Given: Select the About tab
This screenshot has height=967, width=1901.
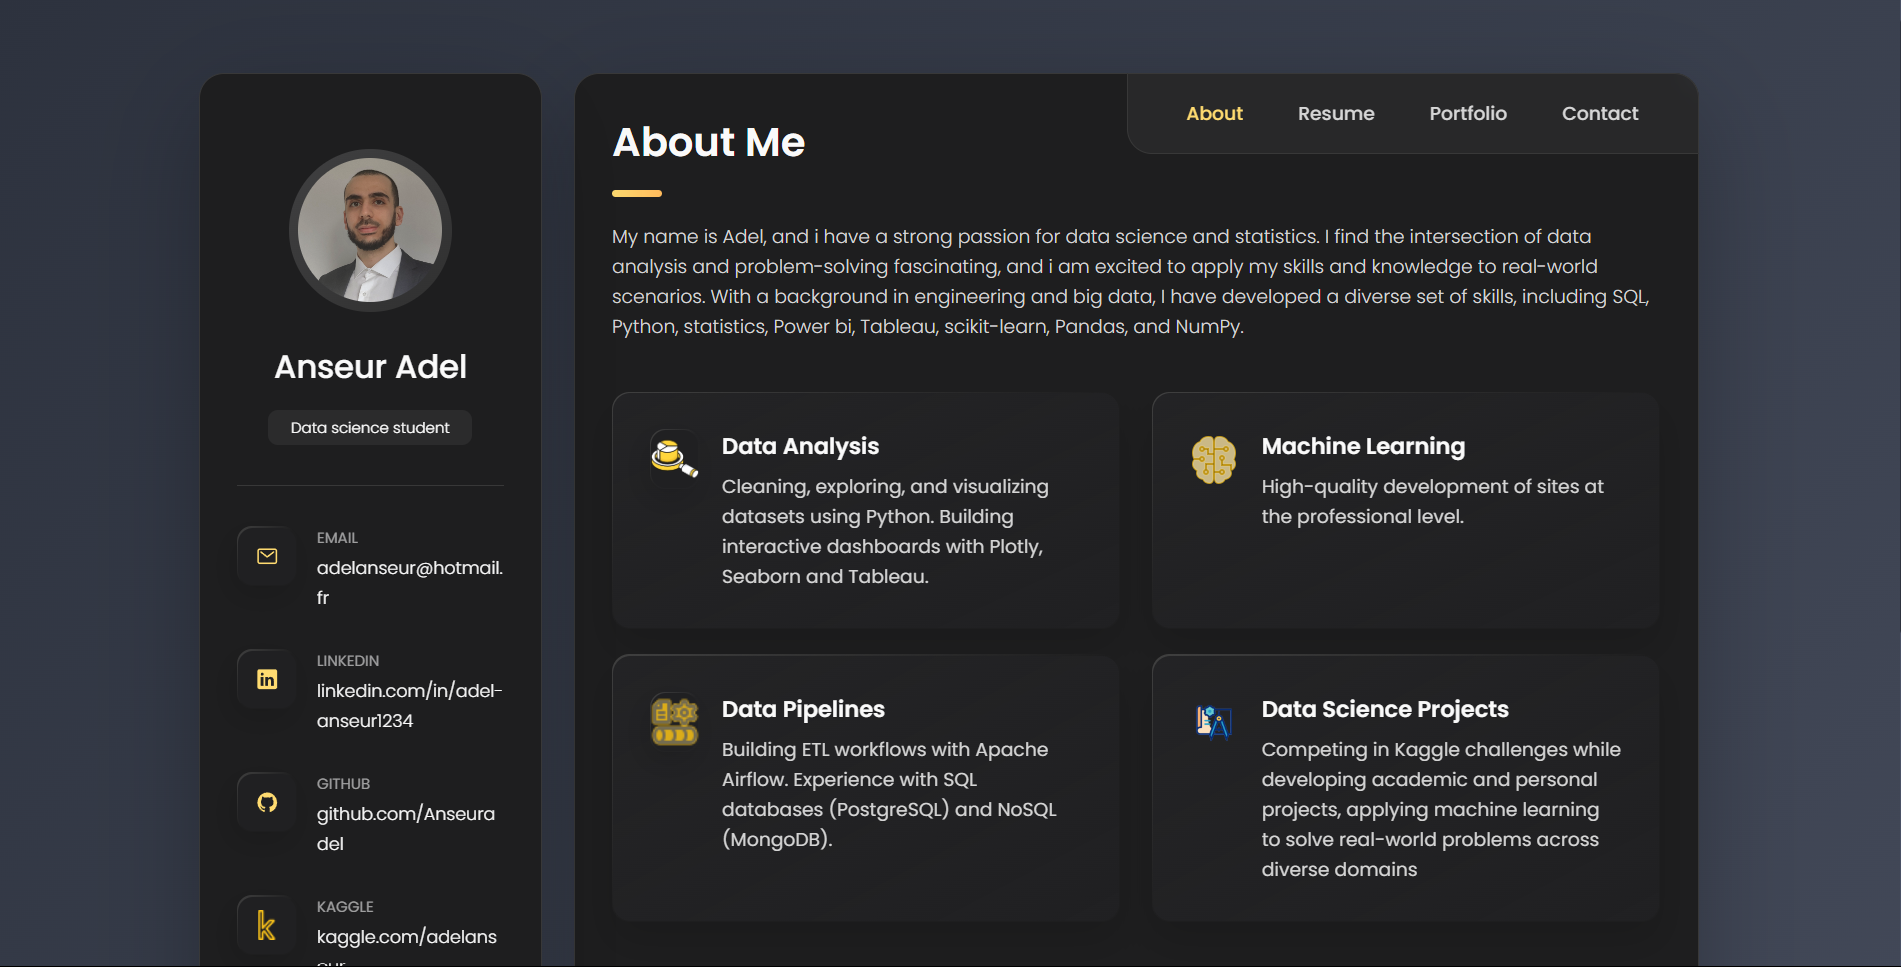Looking at the screenshot, I should click(x=1214, y=113).
